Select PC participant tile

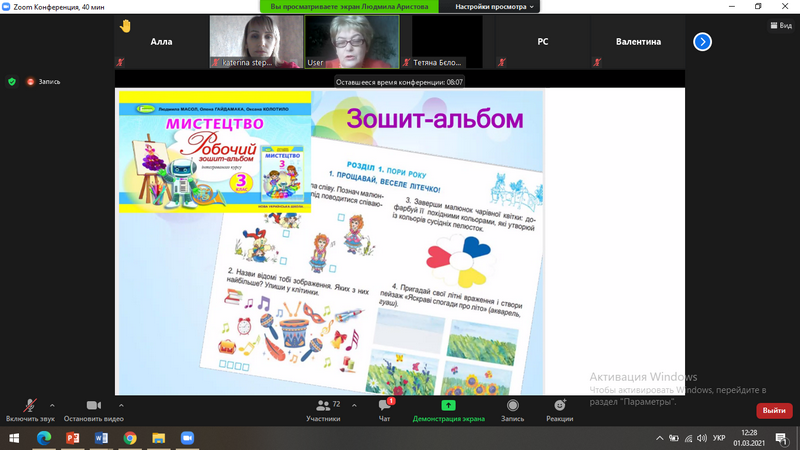(x=542, y=42)
